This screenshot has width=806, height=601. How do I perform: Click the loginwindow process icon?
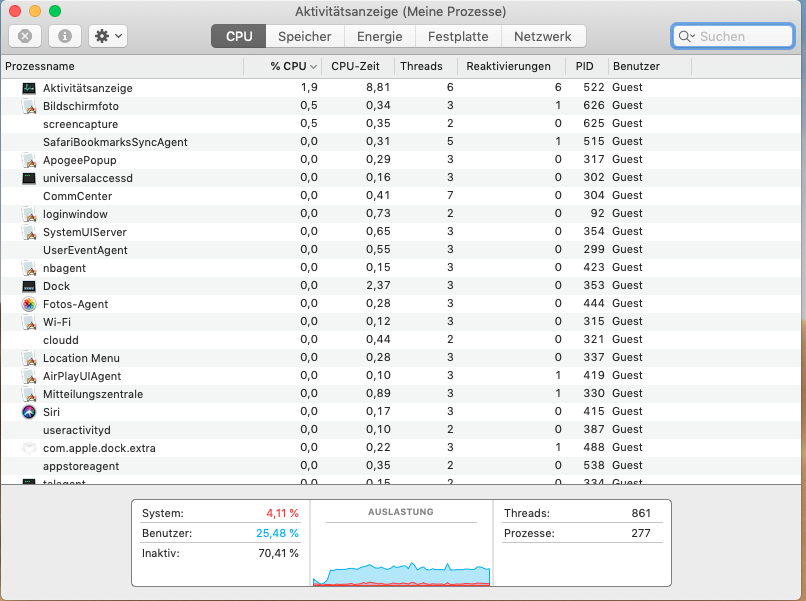29,214
